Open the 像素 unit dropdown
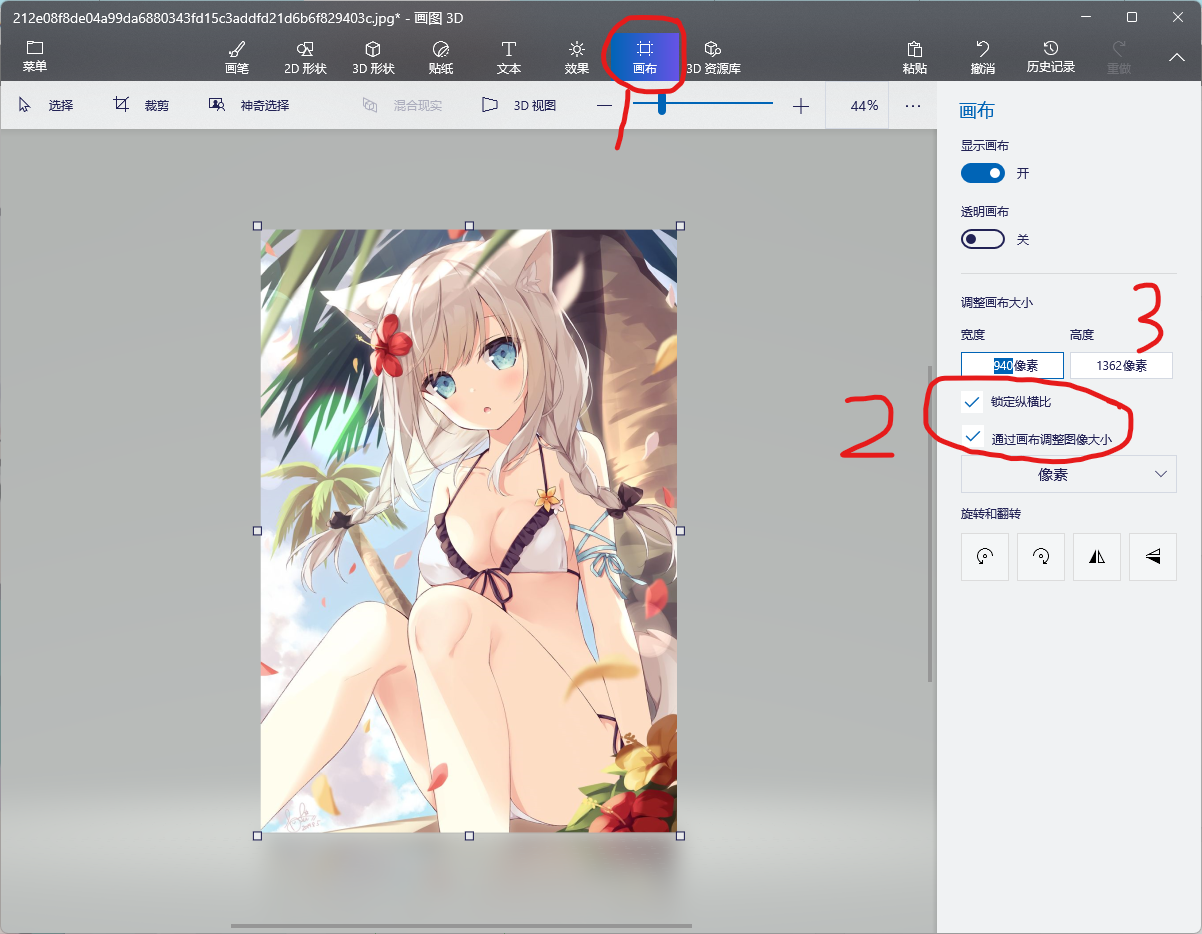1202x934 pixels. point(1068,474)
